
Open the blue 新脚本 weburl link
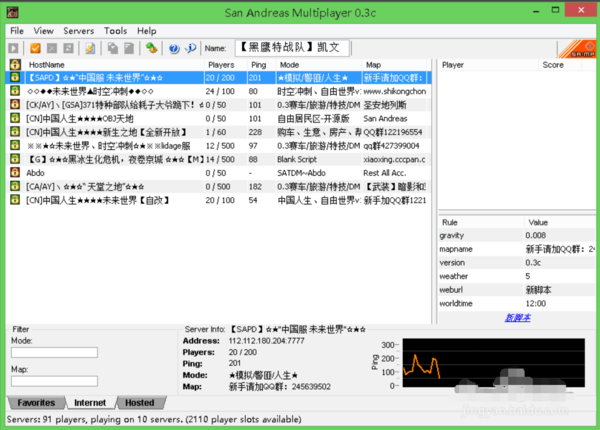coord(517,318)
